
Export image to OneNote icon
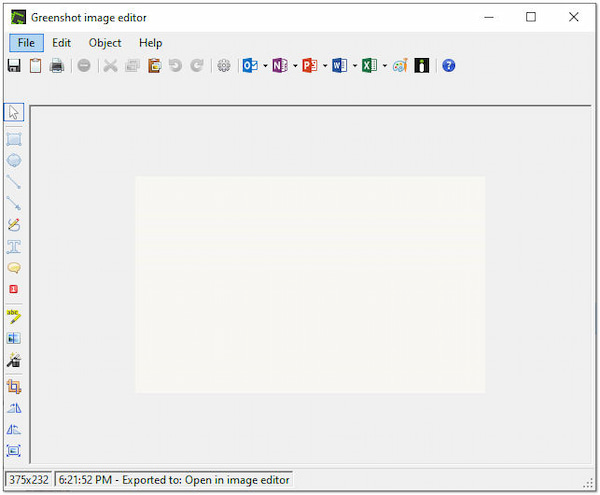click(280, 66)
